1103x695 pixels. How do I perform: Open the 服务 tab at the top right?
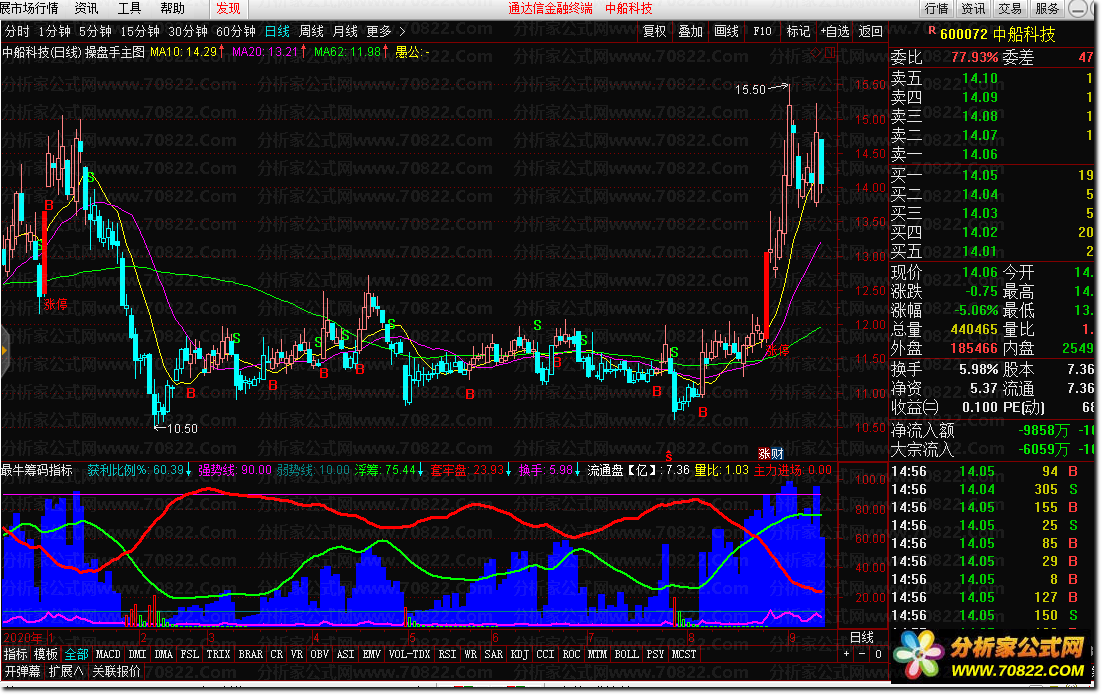coord(1047,8)
